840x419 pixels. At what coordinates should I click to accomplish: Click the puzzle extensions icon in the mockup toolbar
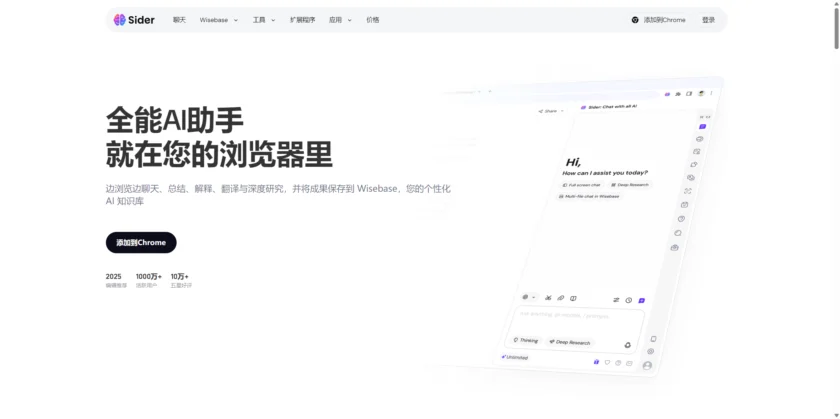pyautogui.click(x=678, y=94)
